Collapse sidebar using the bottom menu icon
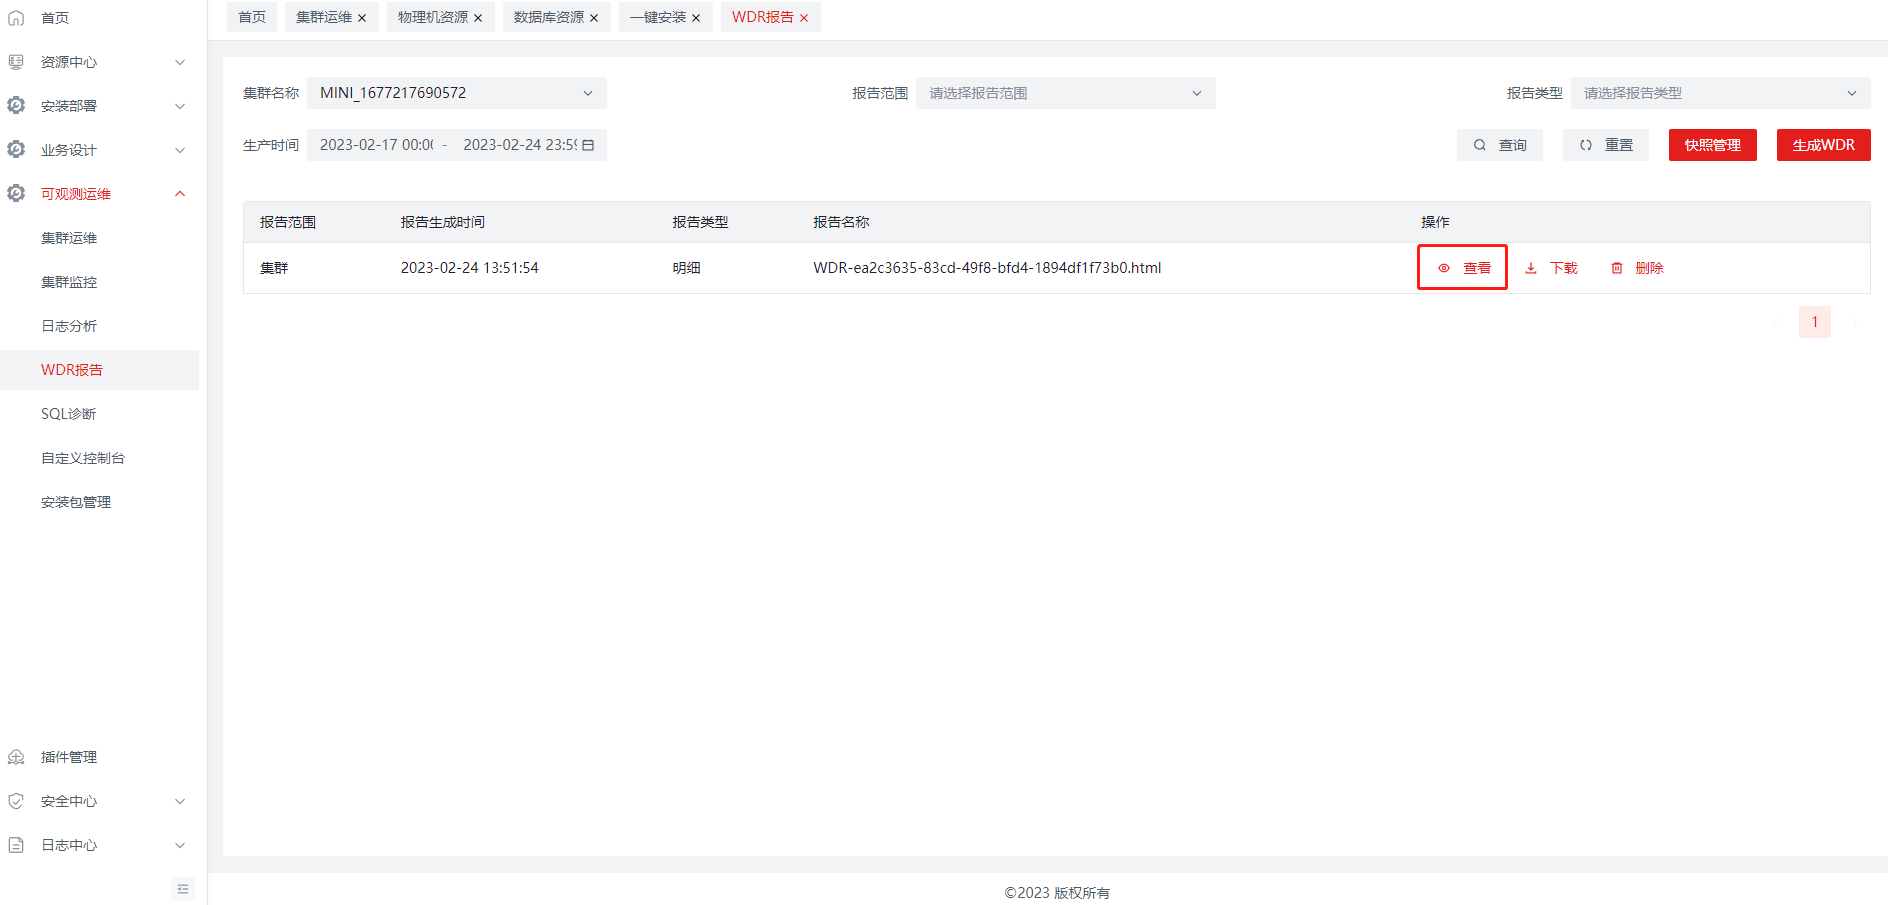The image size is (1888, 905). click(x=183, y=889)
